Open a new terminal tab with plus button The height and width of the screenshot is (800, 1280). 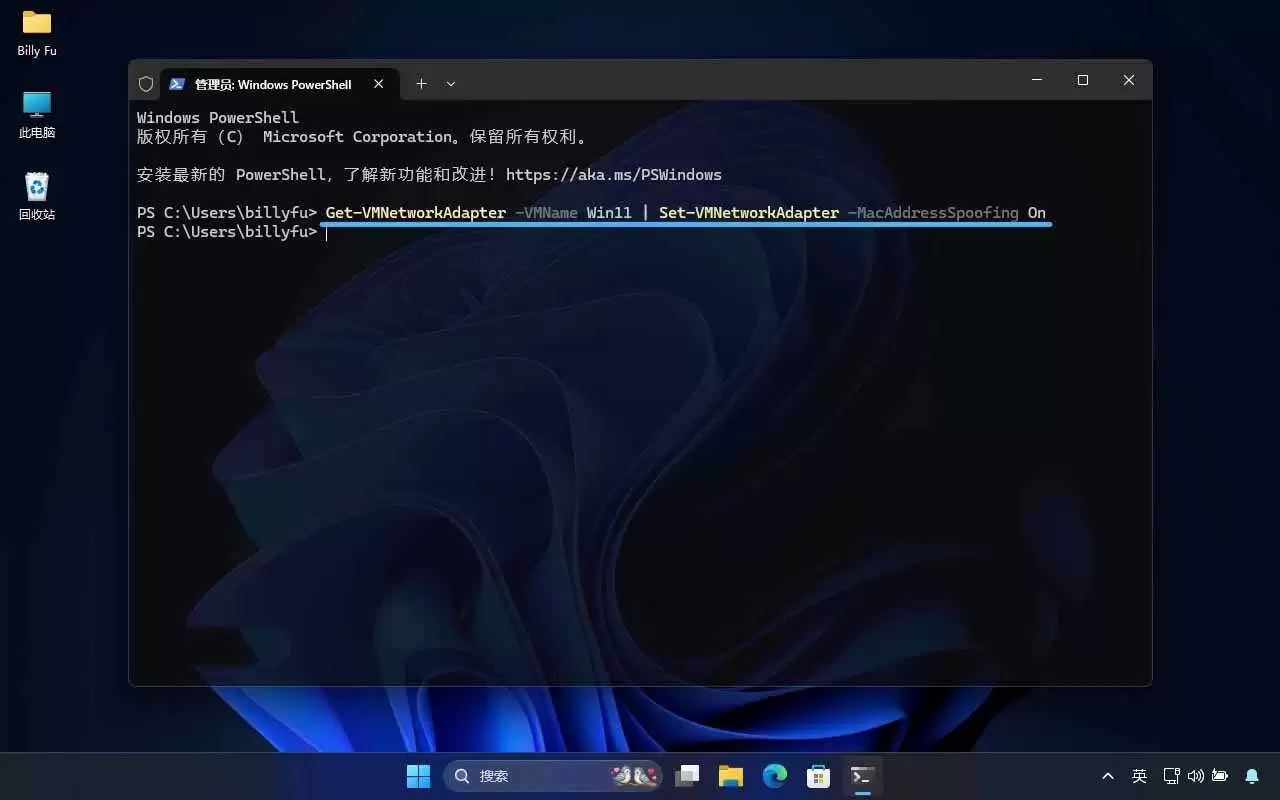[x=421, y=84]
